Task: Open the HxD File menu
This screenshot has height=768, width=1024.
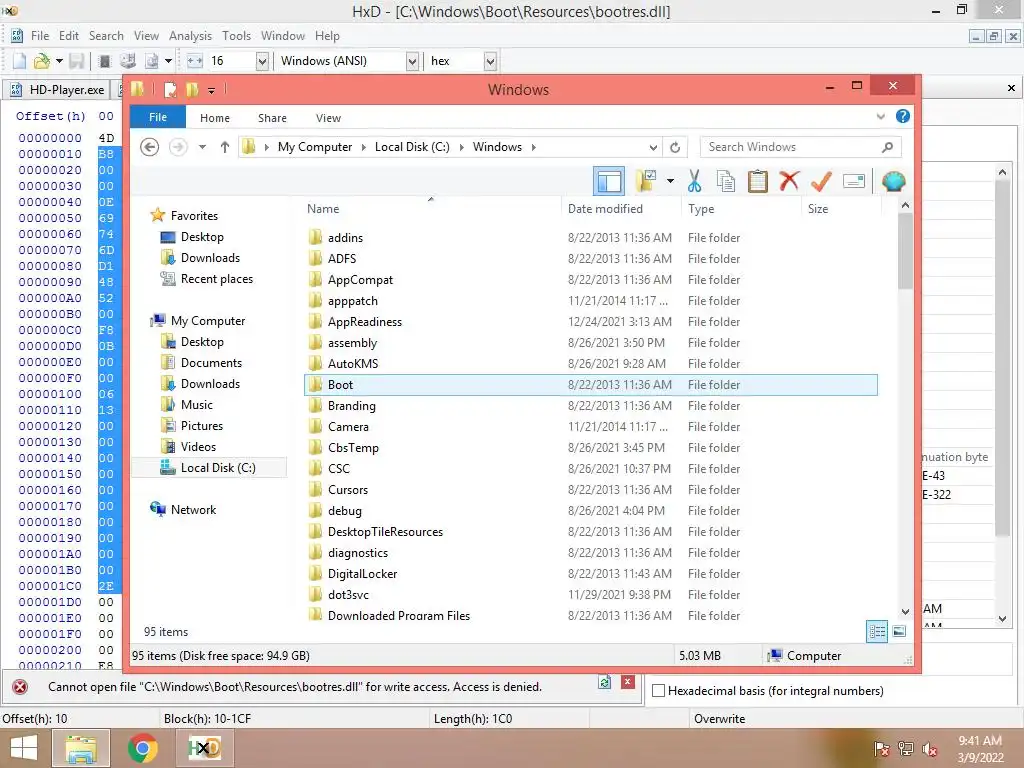Action: tap(40, 36)
